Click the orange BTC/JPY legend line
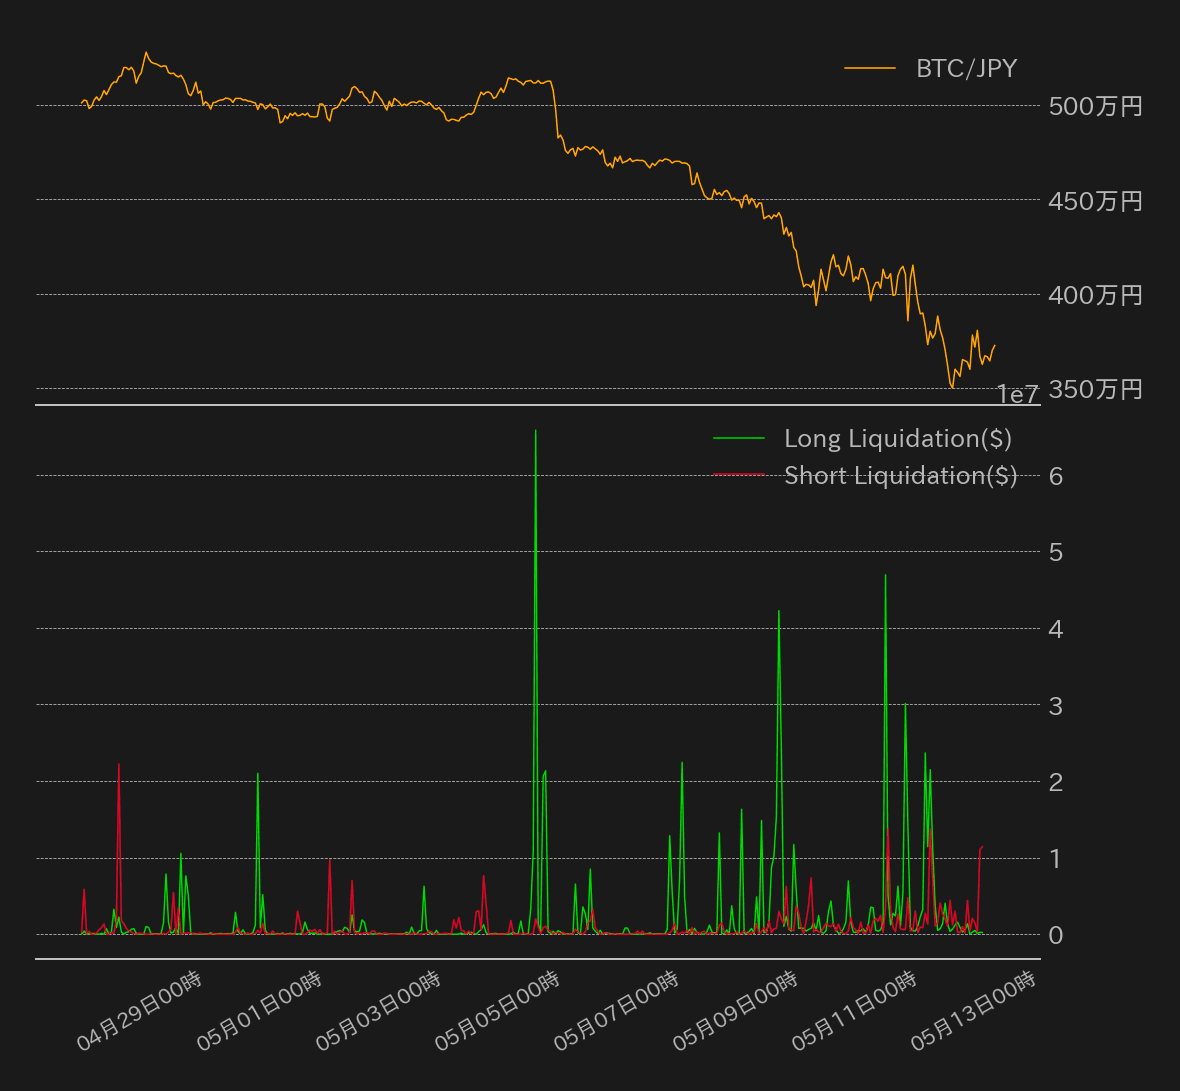 [x=869, y=68]
